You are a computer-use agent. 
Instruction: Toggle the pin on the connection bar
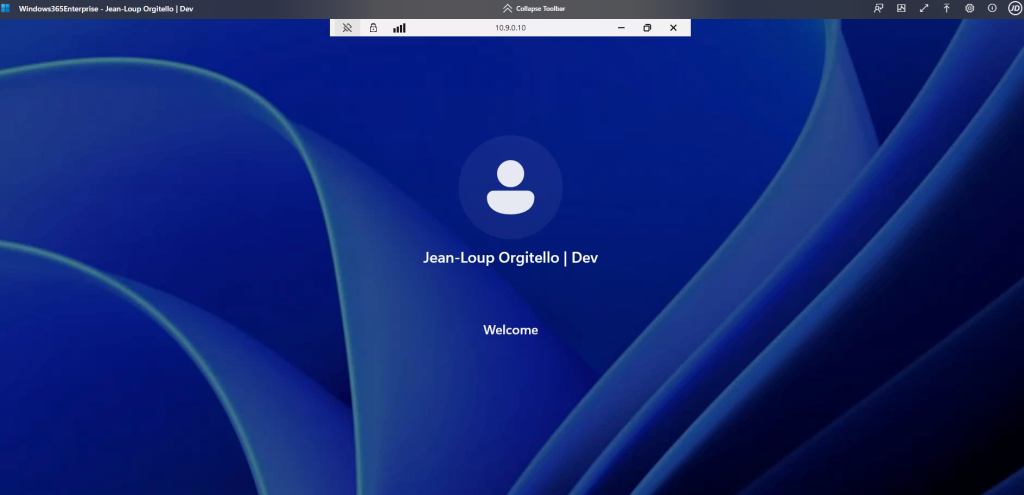click(x=346, y=28)
